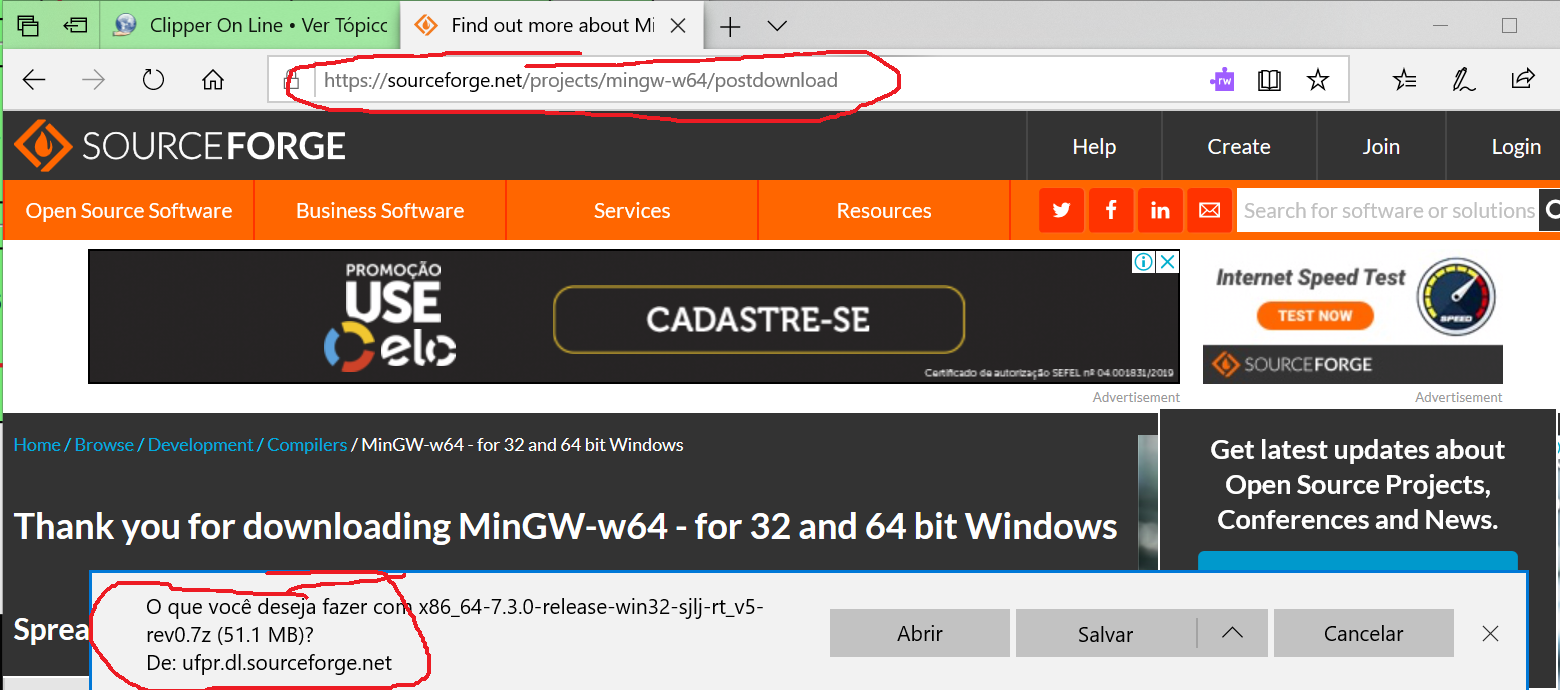Image resolution: width=1560 pixels, height=690 pixels.
Task: Show tab previews chevron
Action: click(x=776, y=26)
